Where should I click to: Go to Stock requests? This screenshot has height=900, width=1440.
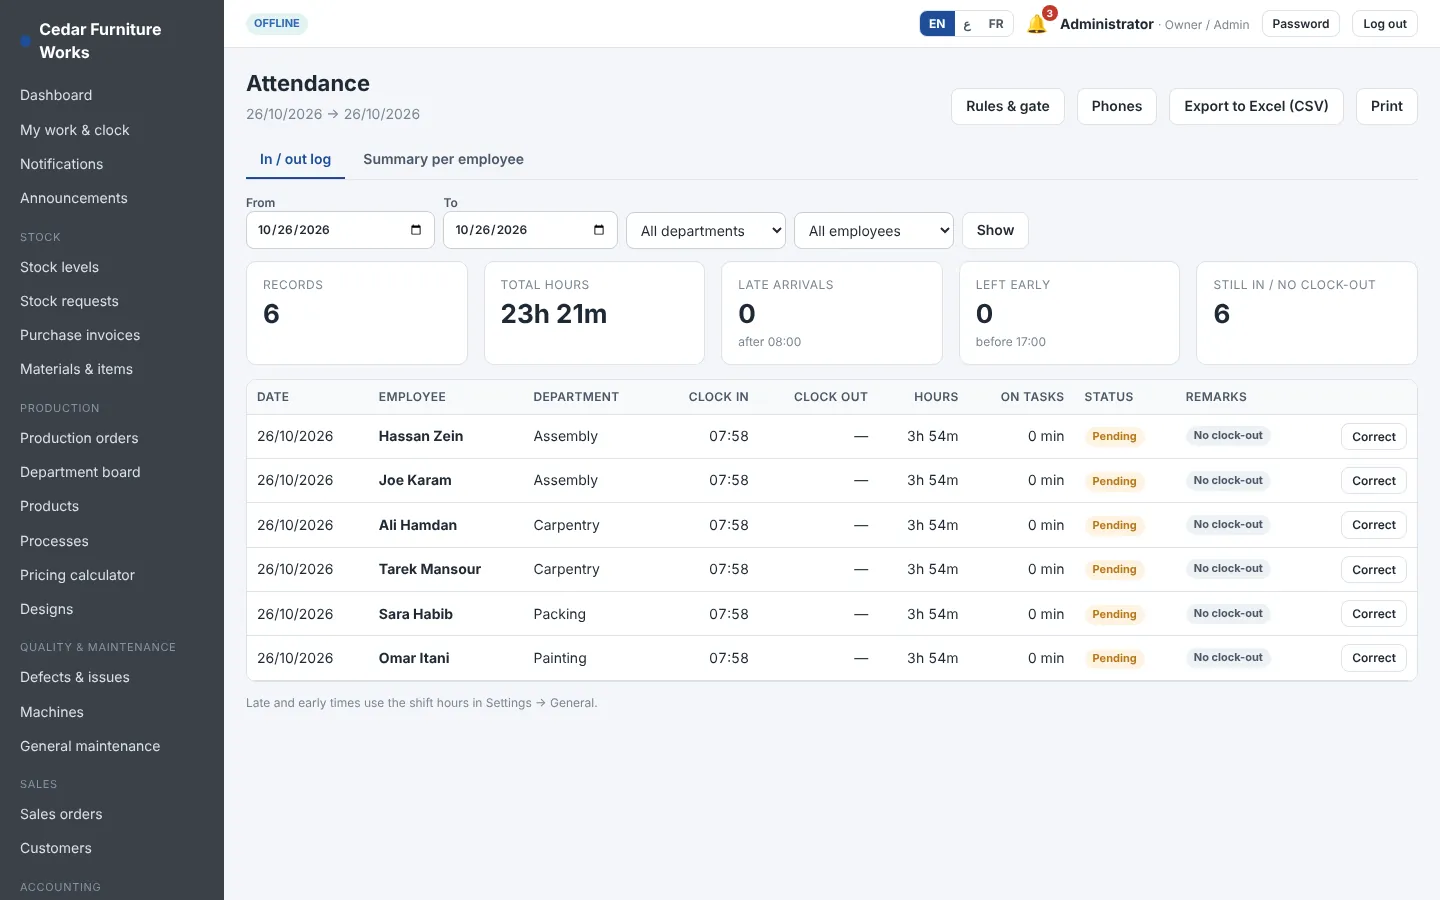point(112,301)
